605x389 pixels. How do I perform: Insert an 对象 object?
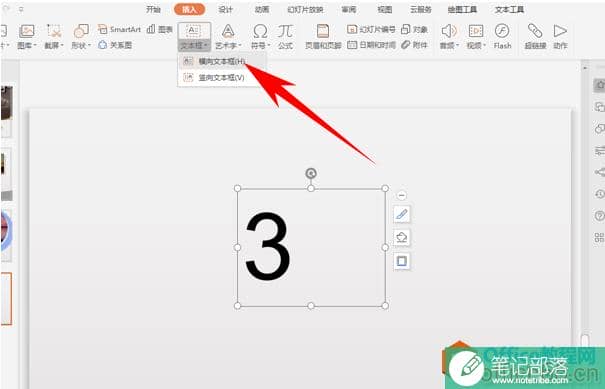coord(414,29)
